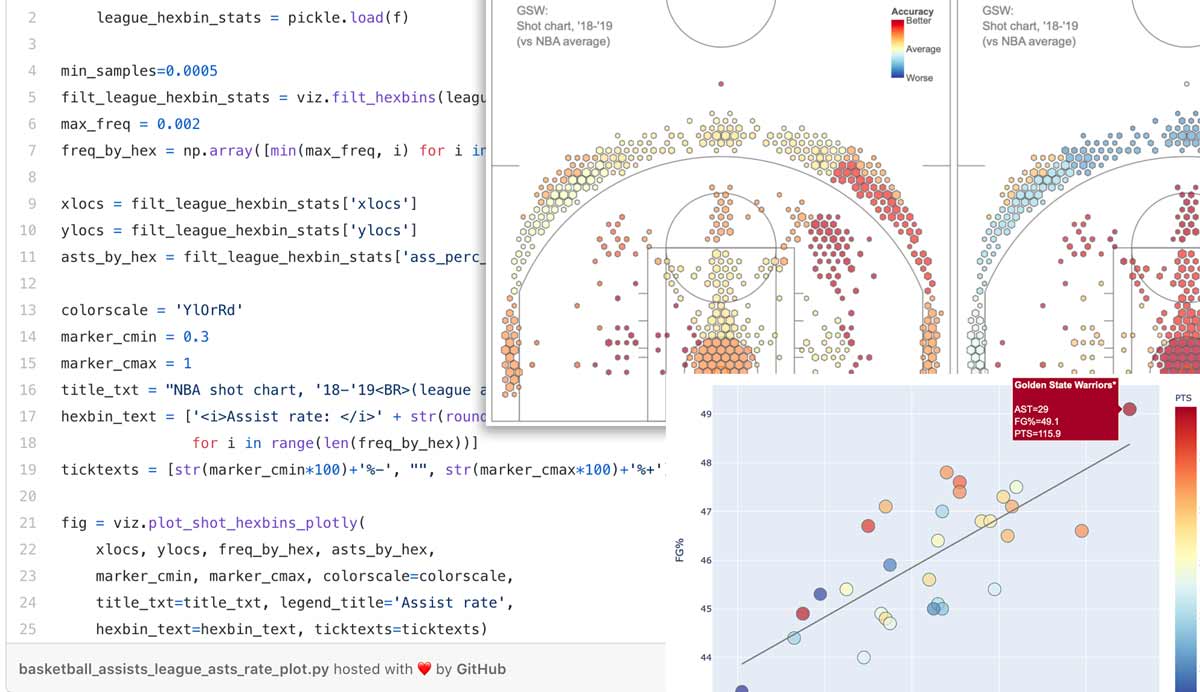Click the y-axis tick label 49
The image size is (1200, 692).
(705, 414)
